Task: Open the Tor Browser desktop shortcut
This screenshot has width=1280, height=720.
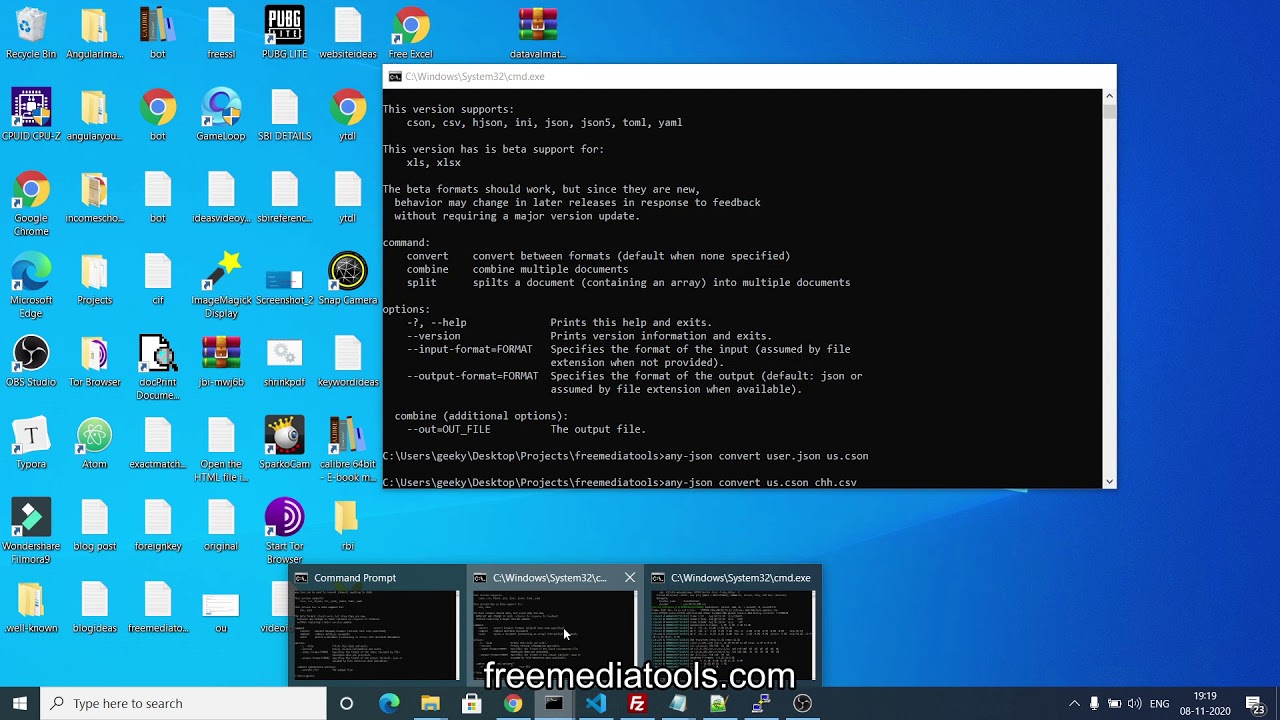Action: [95, 360]
